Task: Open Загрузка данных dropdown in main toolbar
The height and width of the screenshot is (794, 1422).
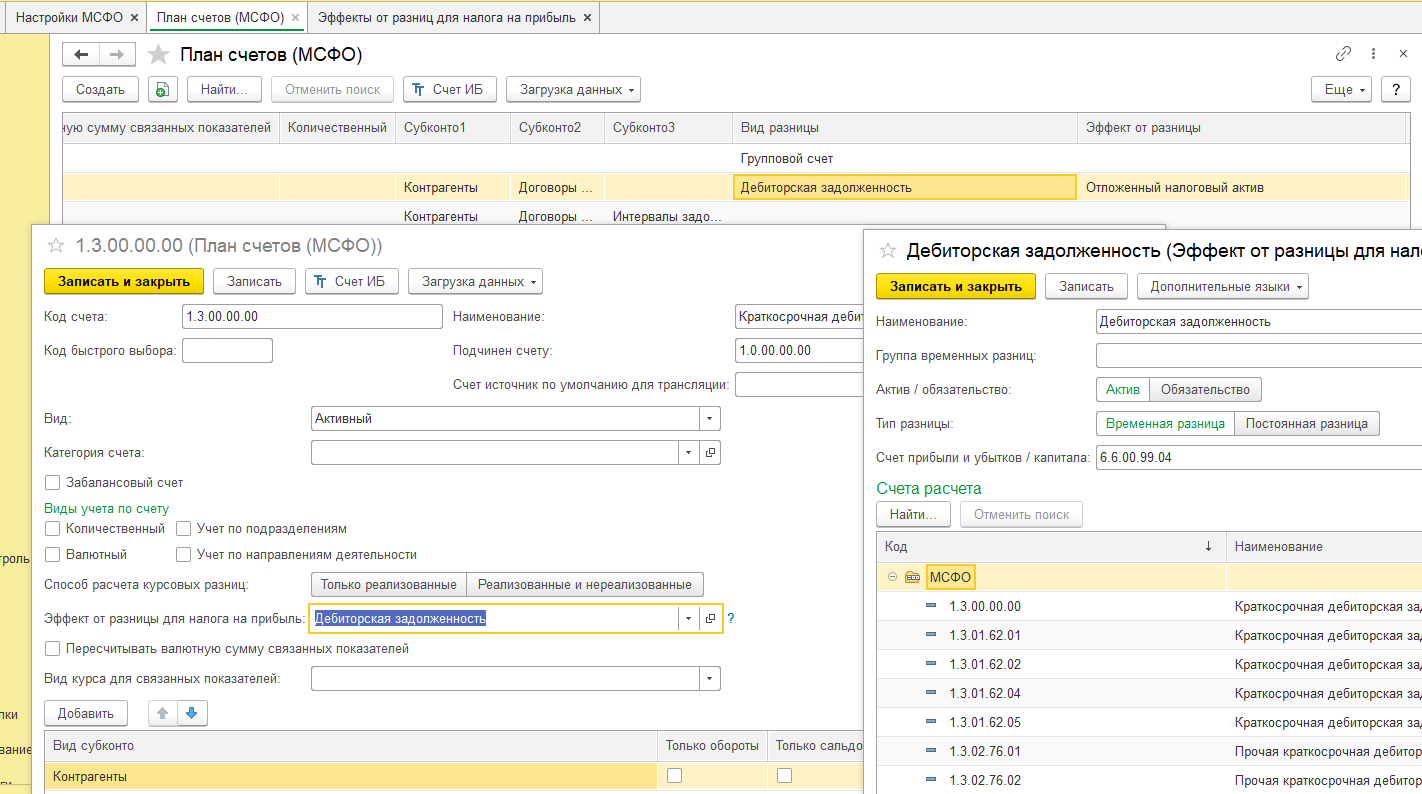Action: point(573,90)
